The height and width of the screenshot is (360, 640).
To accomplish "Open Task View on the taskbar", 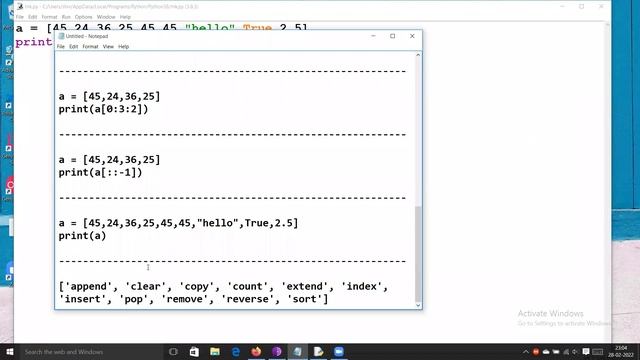I will tap(173, 351).
